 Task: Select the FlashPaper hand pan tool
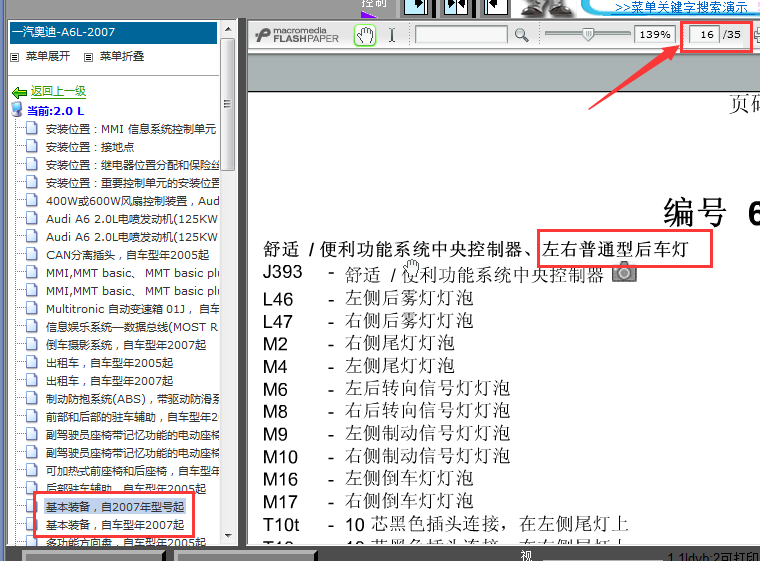point(365,35)
